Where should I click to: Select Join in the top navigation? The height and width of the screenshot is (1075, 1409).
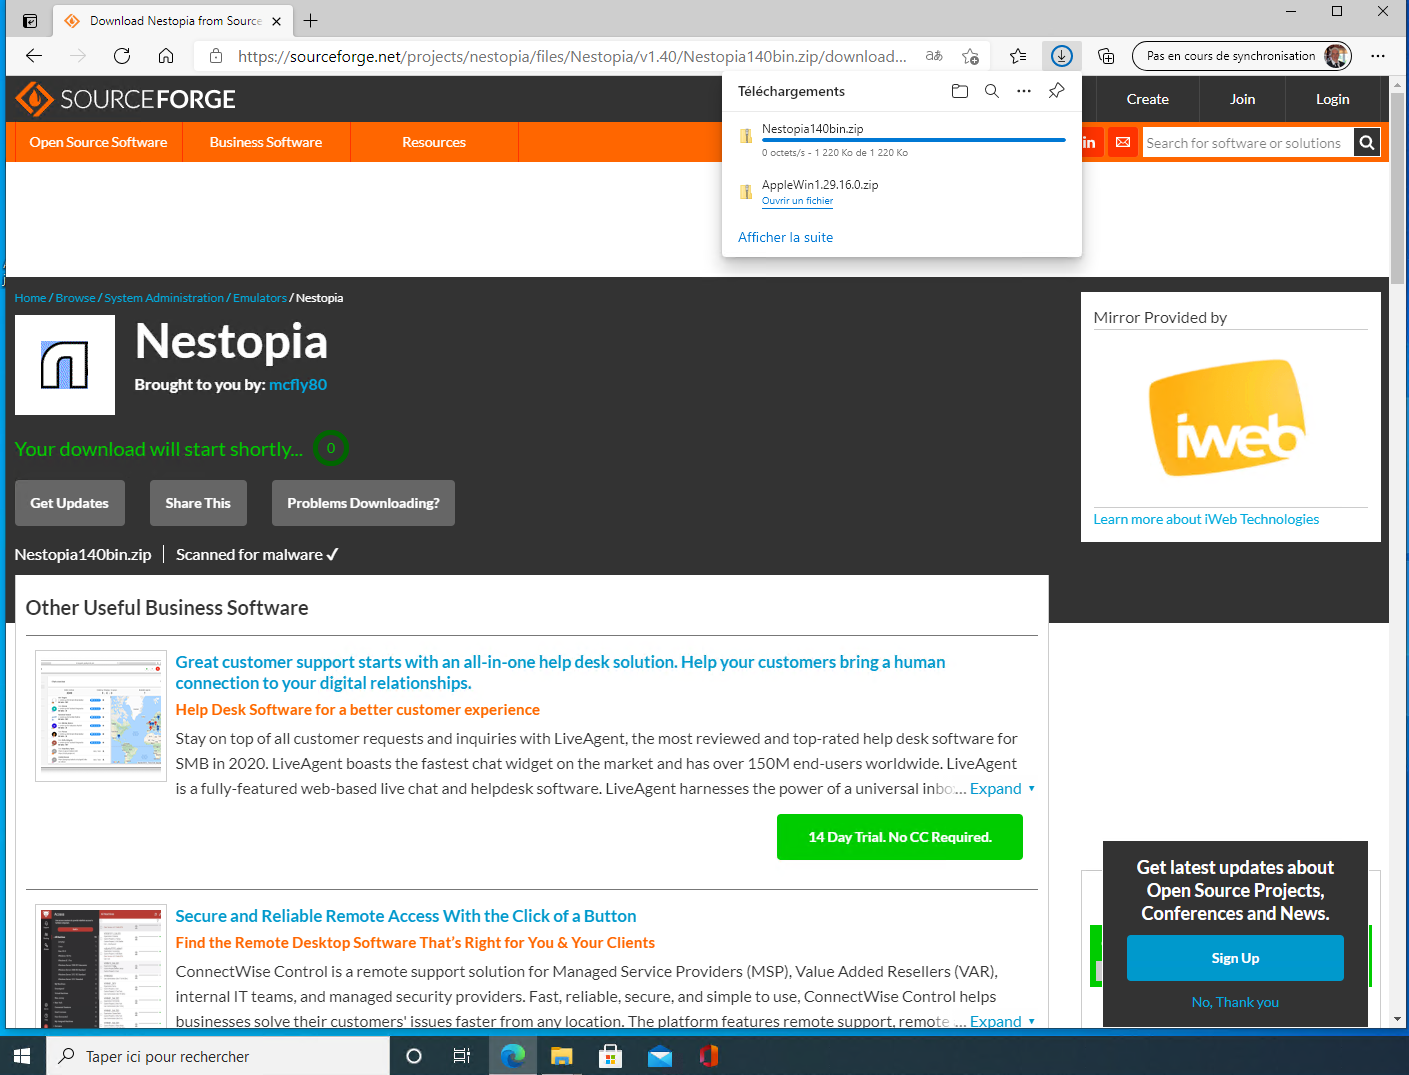[1242, 99]
